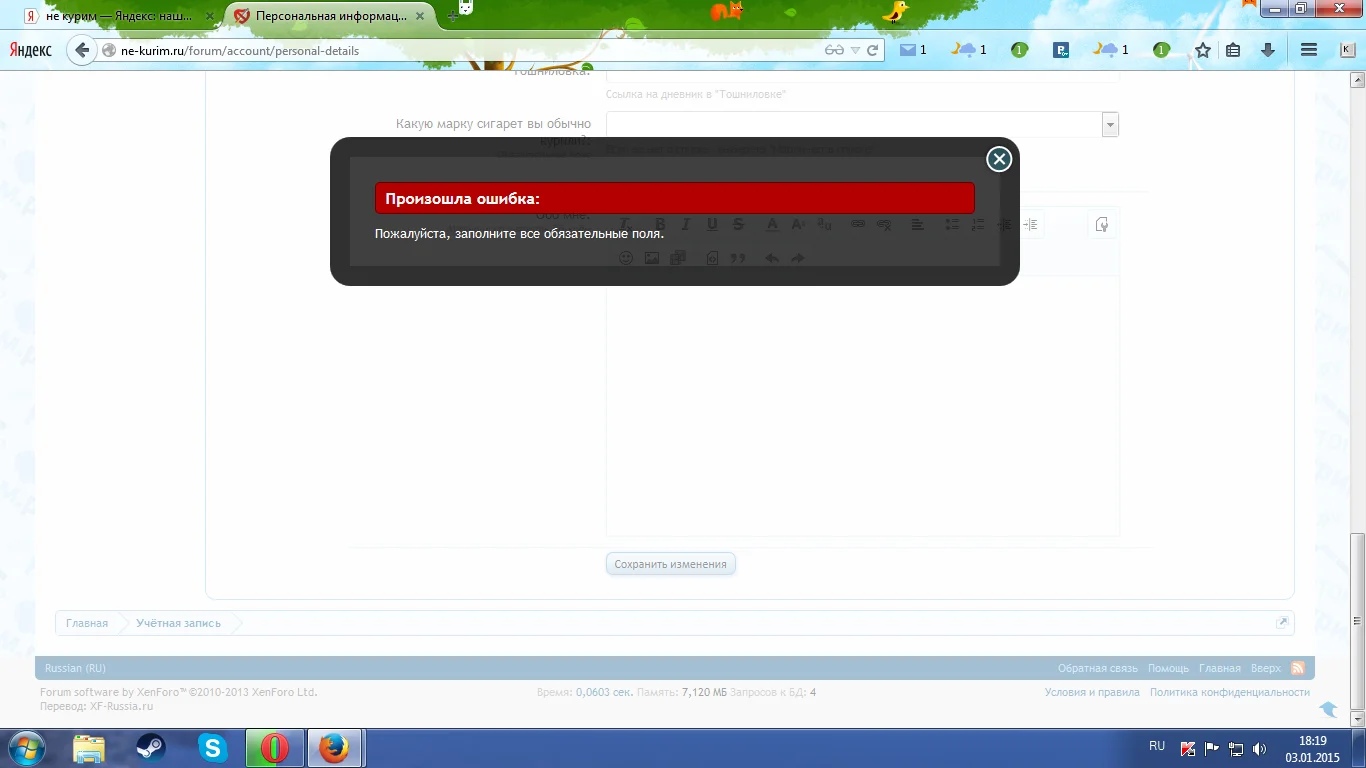Click 'Главная' link in the footer
This screenshot has width=1366, height=768.
[1220, 668]
